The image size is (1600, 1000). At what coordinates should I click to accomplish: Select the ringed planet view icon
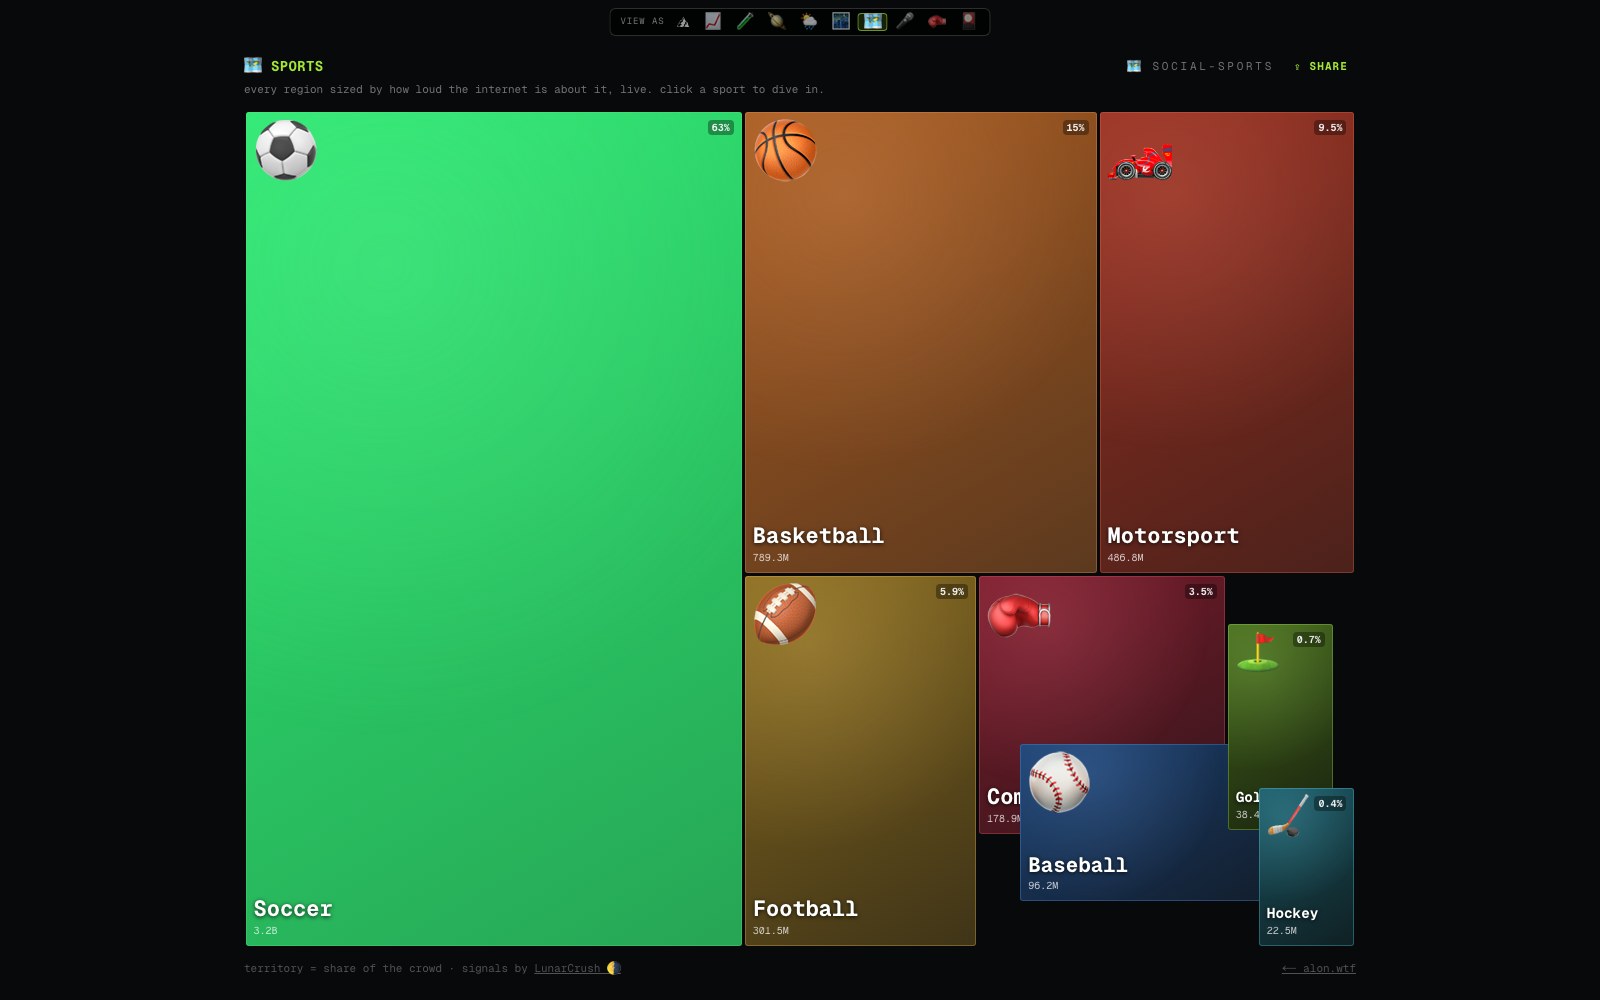tap(777, 21)
